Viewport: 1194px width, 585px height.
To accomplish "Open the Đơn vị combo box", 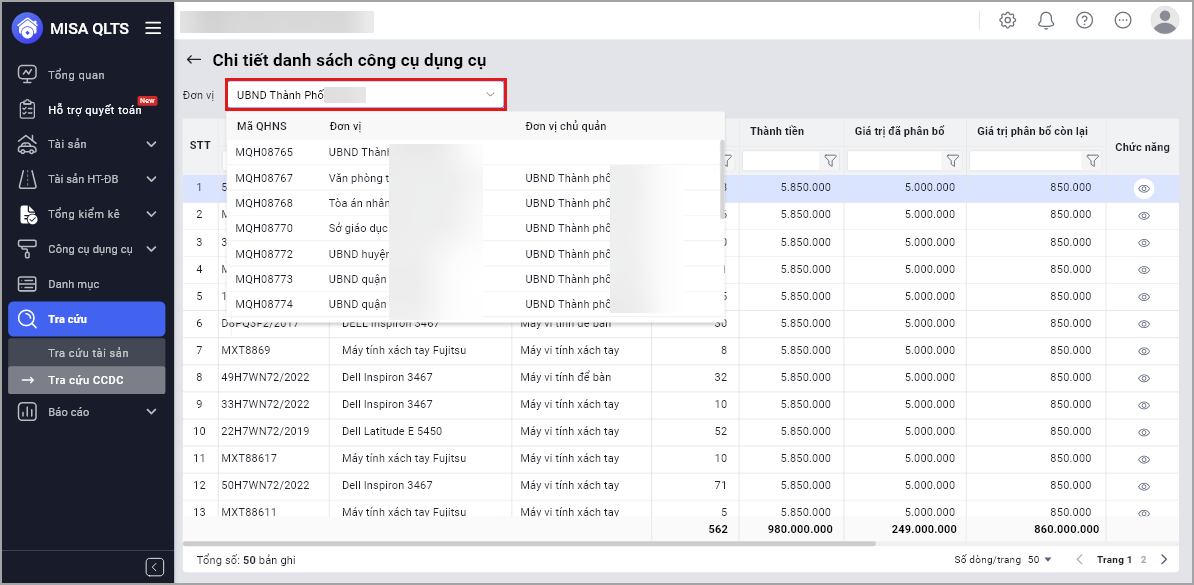I will pos(366,95).
